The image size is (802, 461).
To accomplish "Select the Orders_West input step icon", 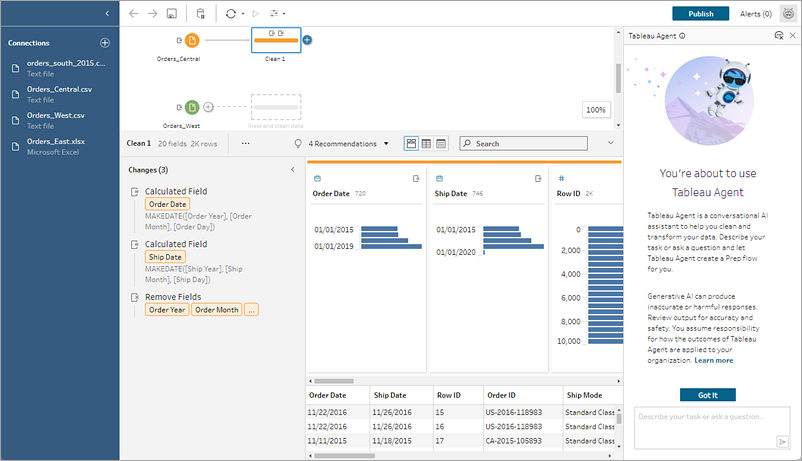I will click(x=192, y=107).
